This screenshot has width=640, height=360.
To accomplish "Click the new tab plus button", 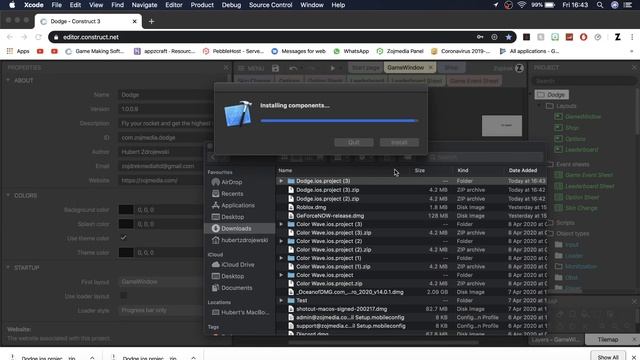I will 151,21.
